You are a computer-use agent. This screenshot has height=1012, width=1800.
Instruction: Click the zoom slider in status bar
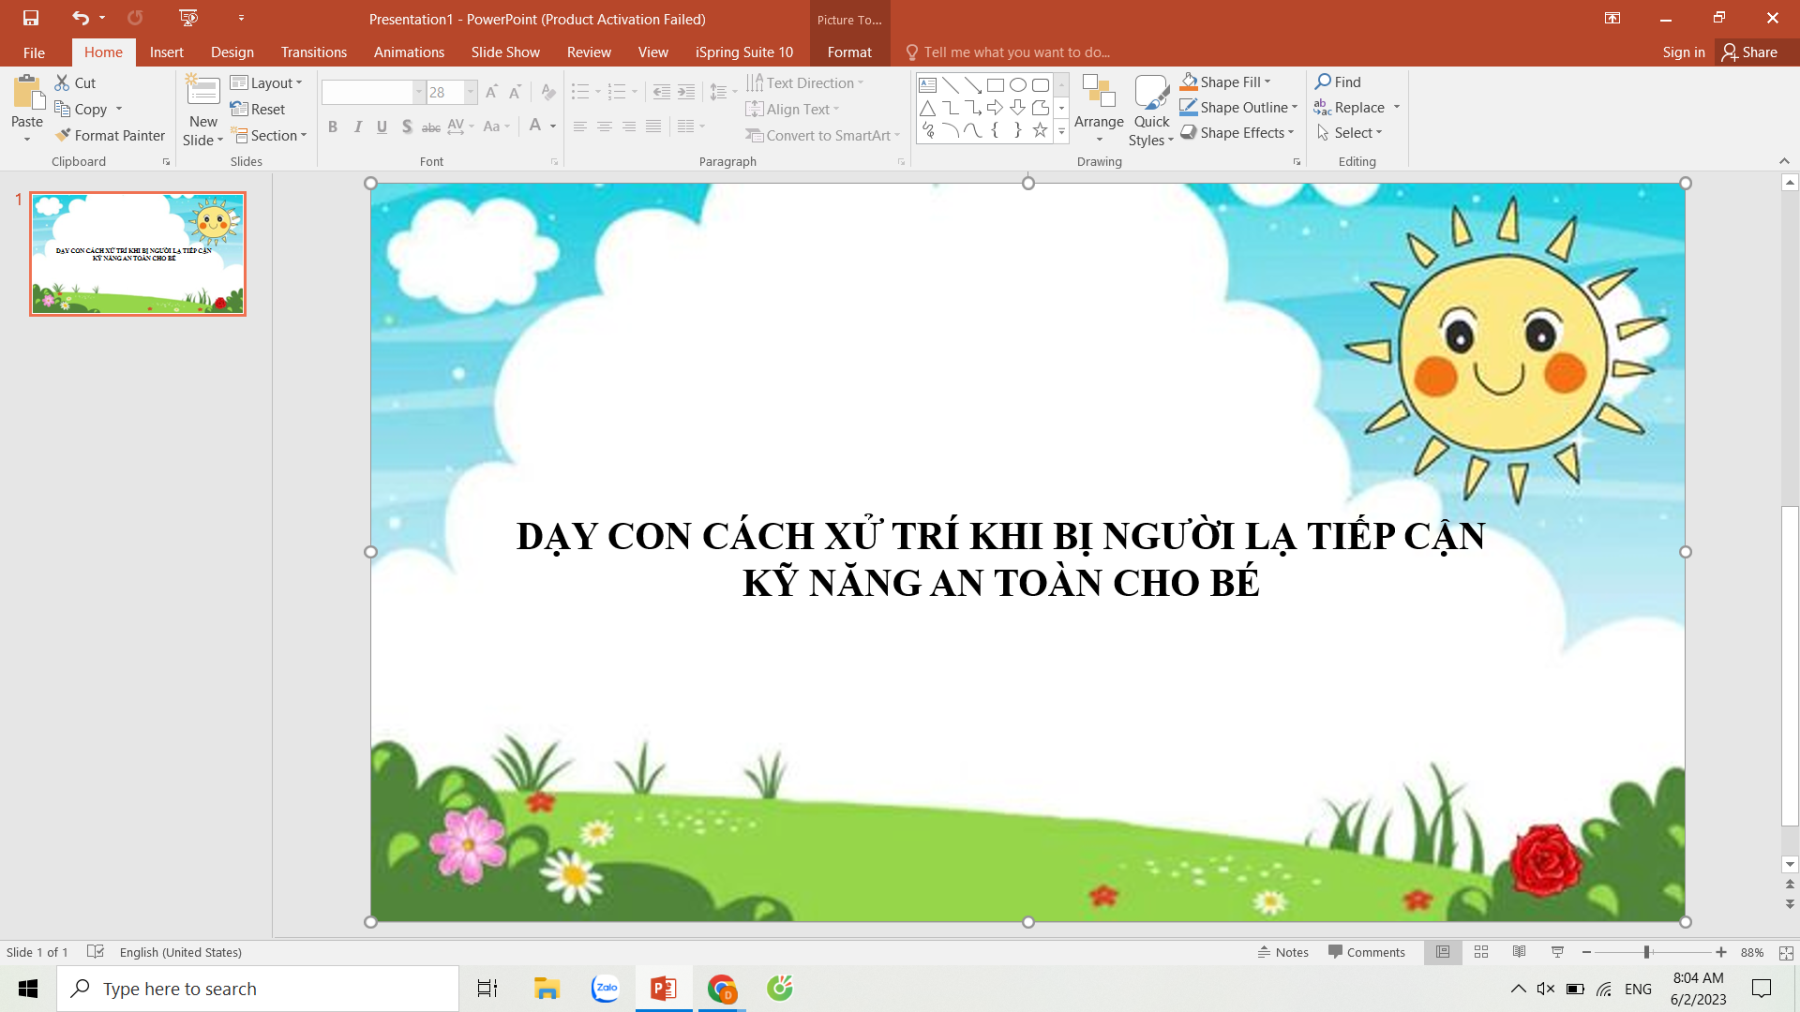tap(1646, 952)
